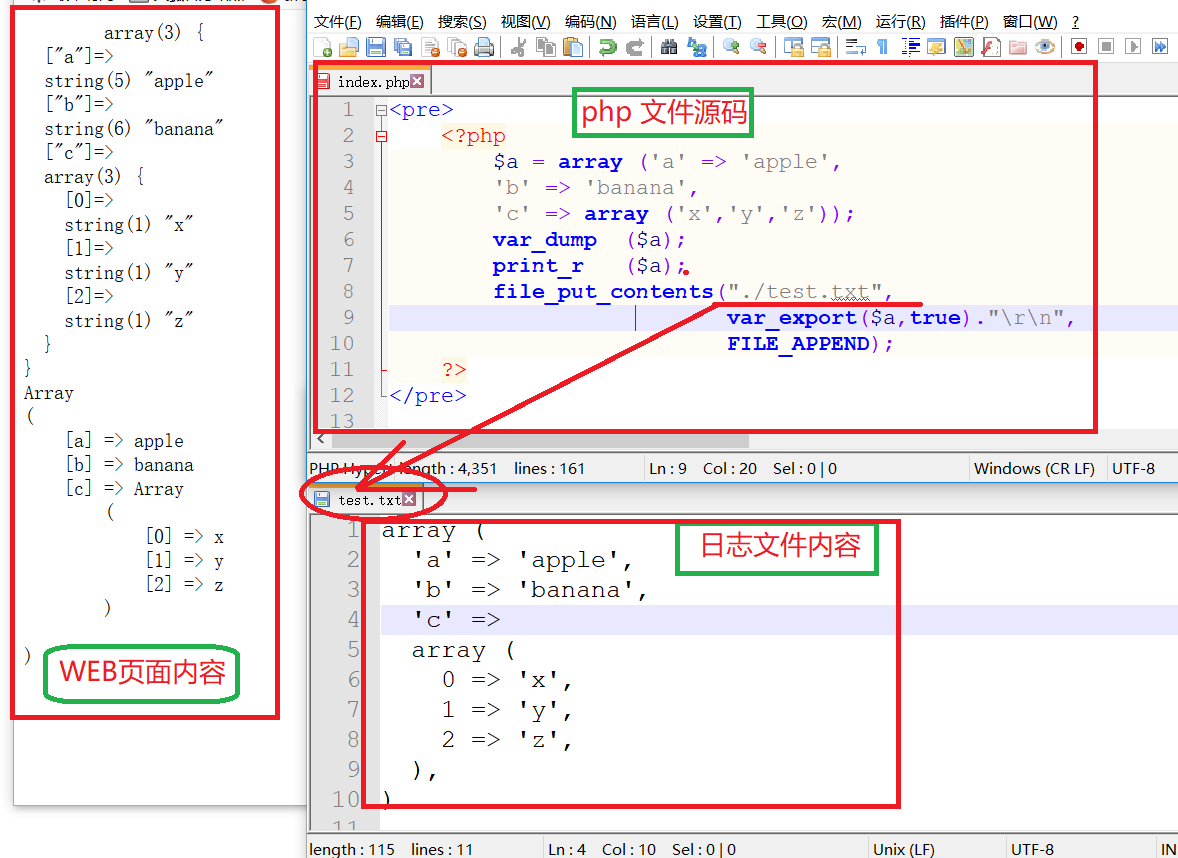Open the 编码(N) encoding menu

(590, 22)
